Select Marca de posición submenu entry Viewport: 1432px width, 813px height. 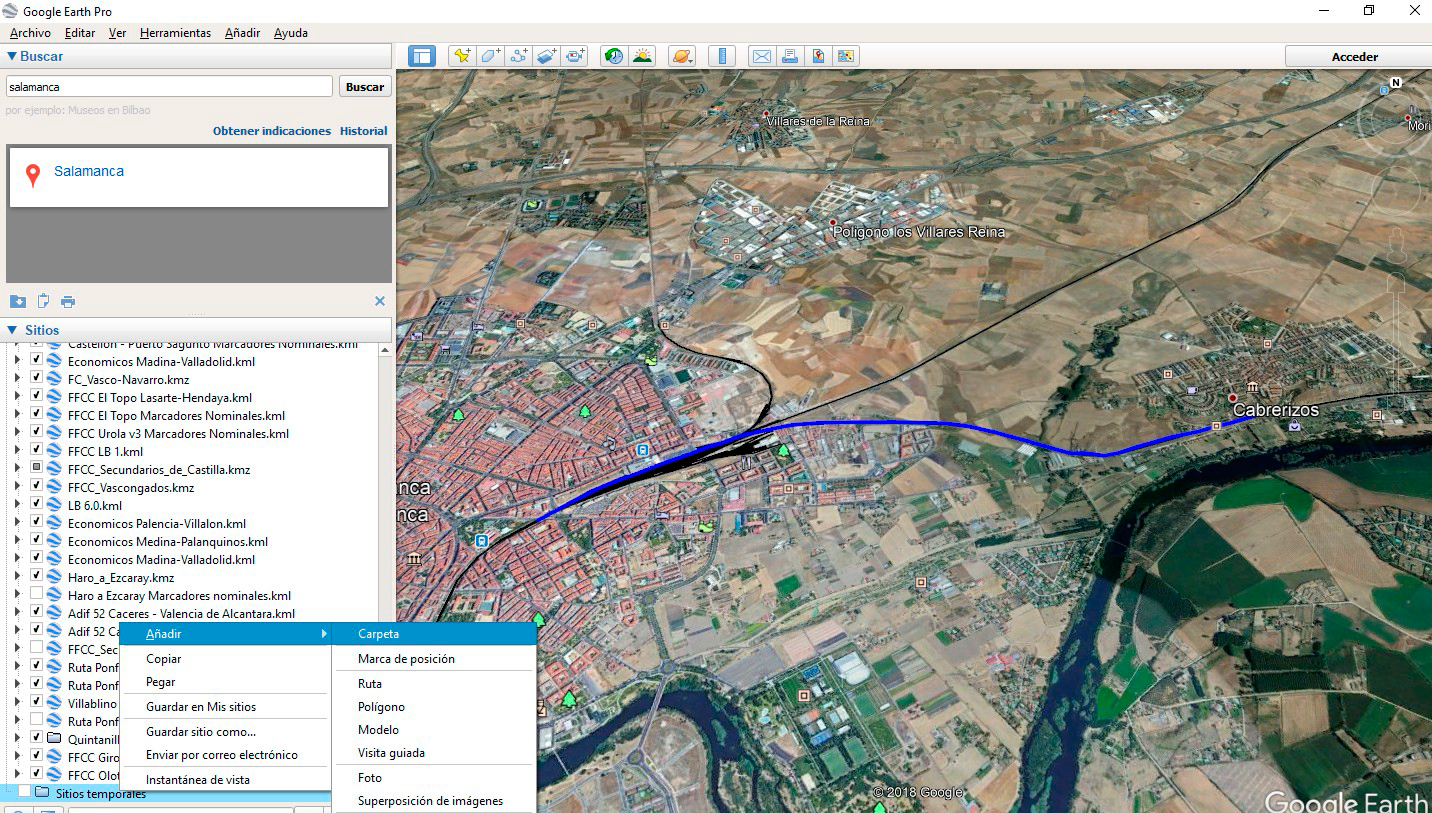(435, 659)
